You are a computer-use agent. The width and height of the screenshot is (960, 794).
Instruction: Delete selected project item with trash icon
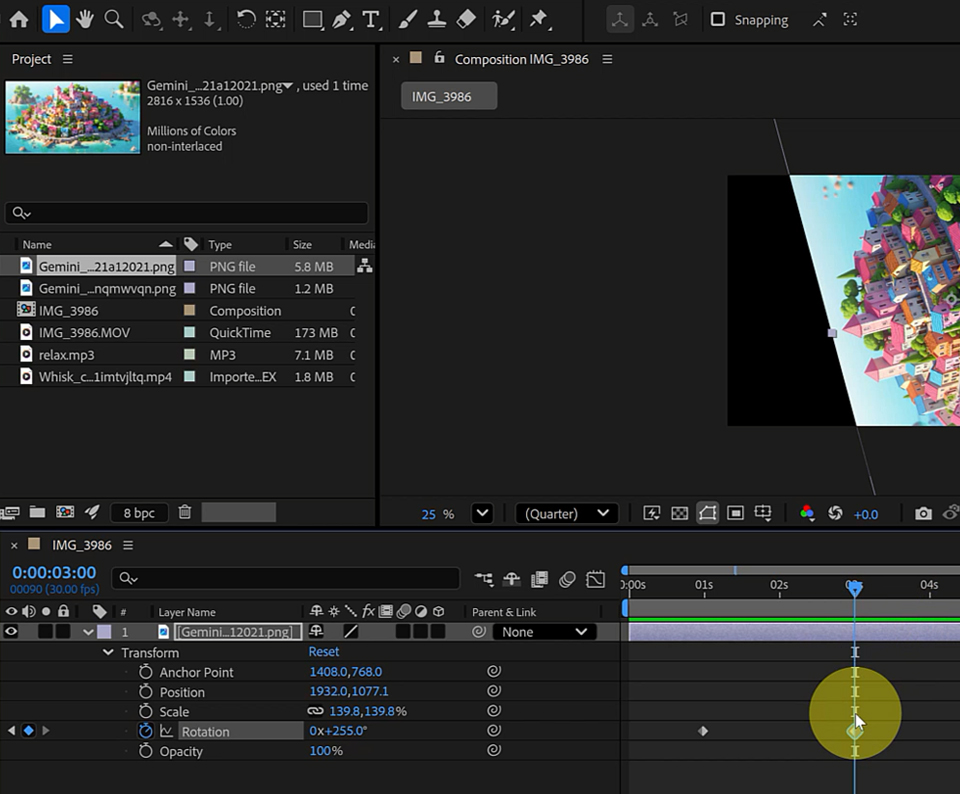[185, 513]
